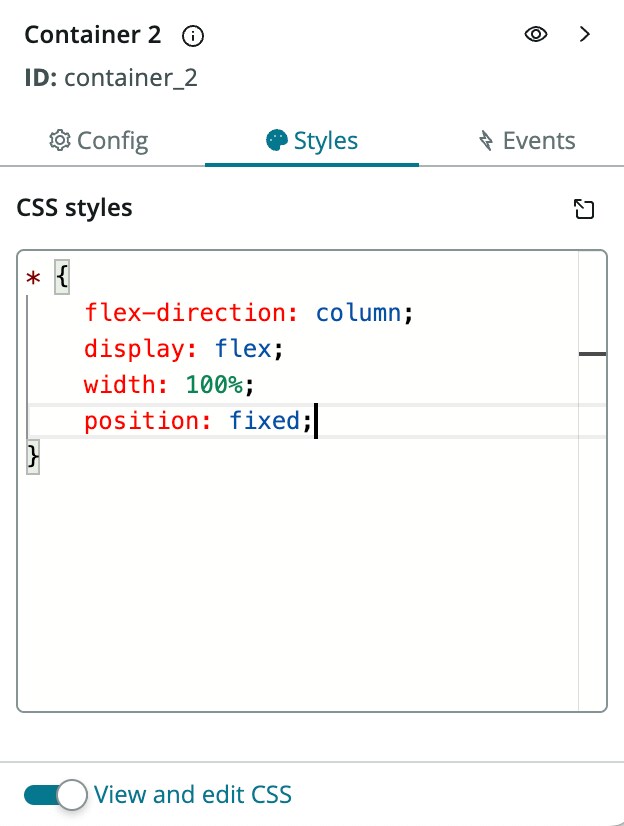Expand the CSS styles editor to full view
Viewport: 624px width, 826px height.
click(x=584, y=209)
